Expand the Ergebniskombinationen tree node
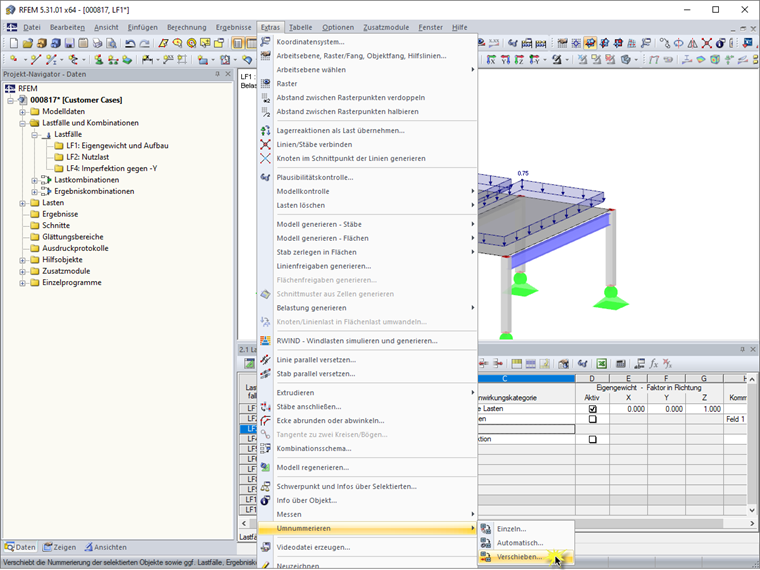Image resolution: width=760 pixels, height=570 pixels. 34,191
